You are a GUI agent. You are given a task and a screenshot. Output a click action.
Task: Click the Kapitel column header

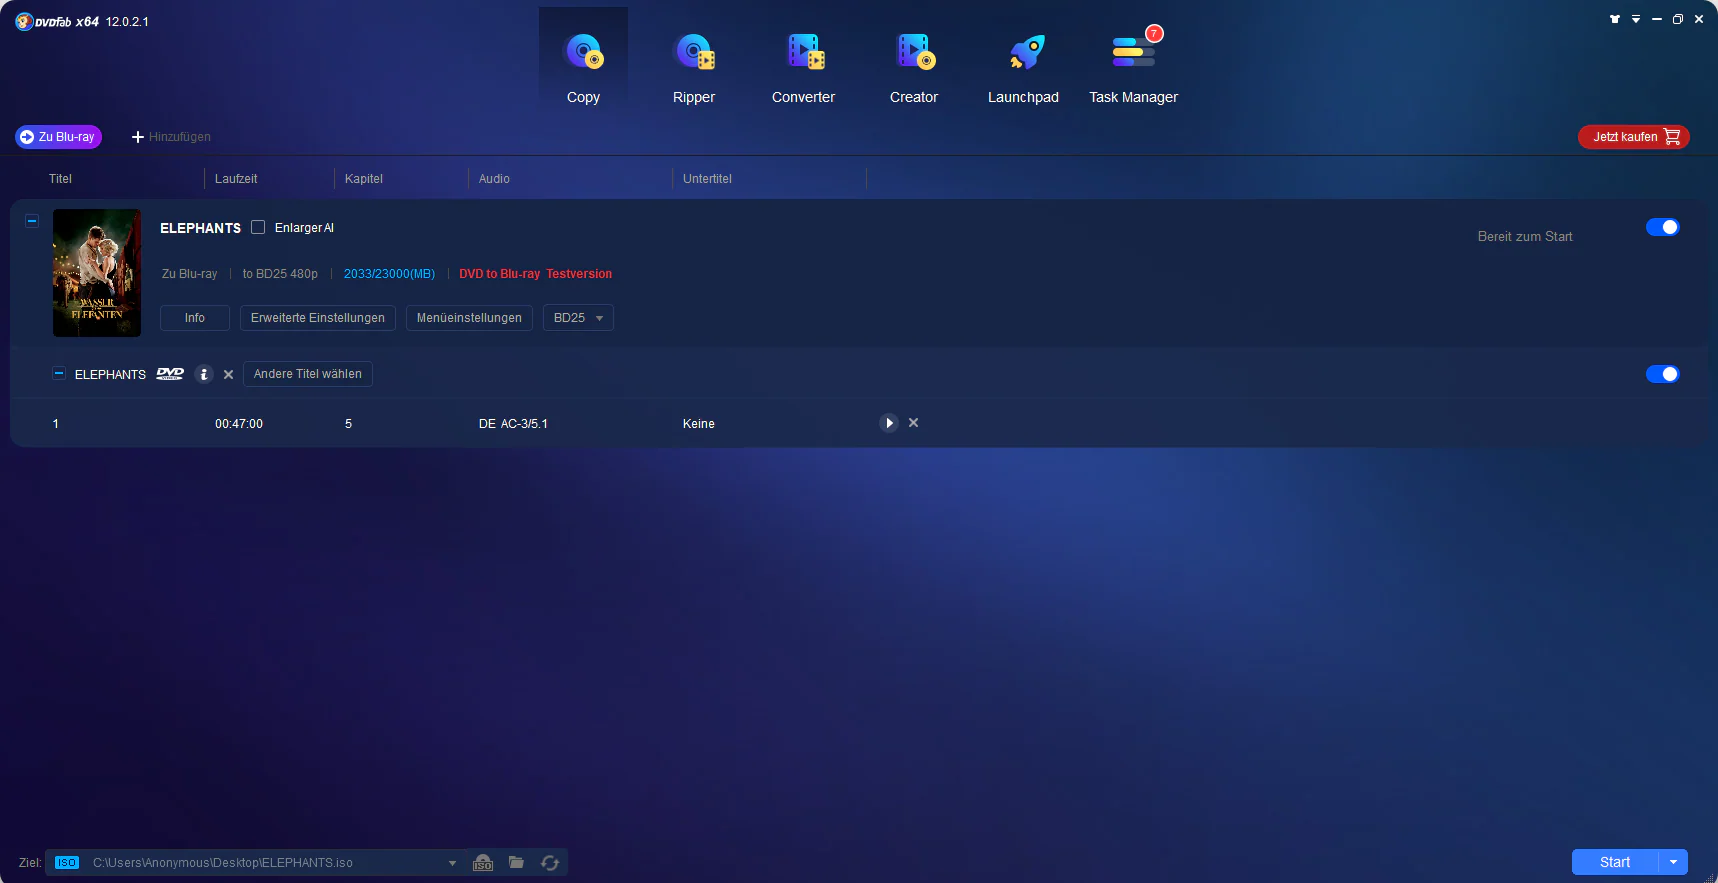pyautogui.click(x=364, y=179)
